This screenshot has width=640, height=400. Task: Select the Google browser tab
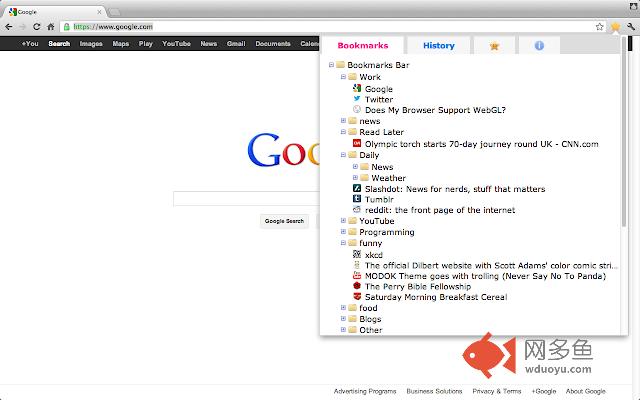coord(55,12)
